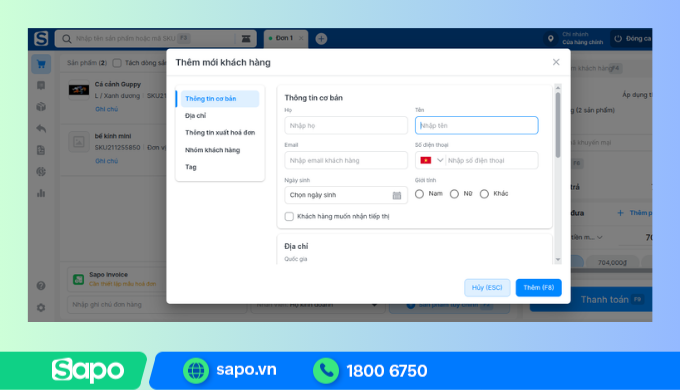Image resolution: width=680 pixels, height=390 pixels.
Task: Go to the Nhóm khách hàng section
Action: [212, 150]
